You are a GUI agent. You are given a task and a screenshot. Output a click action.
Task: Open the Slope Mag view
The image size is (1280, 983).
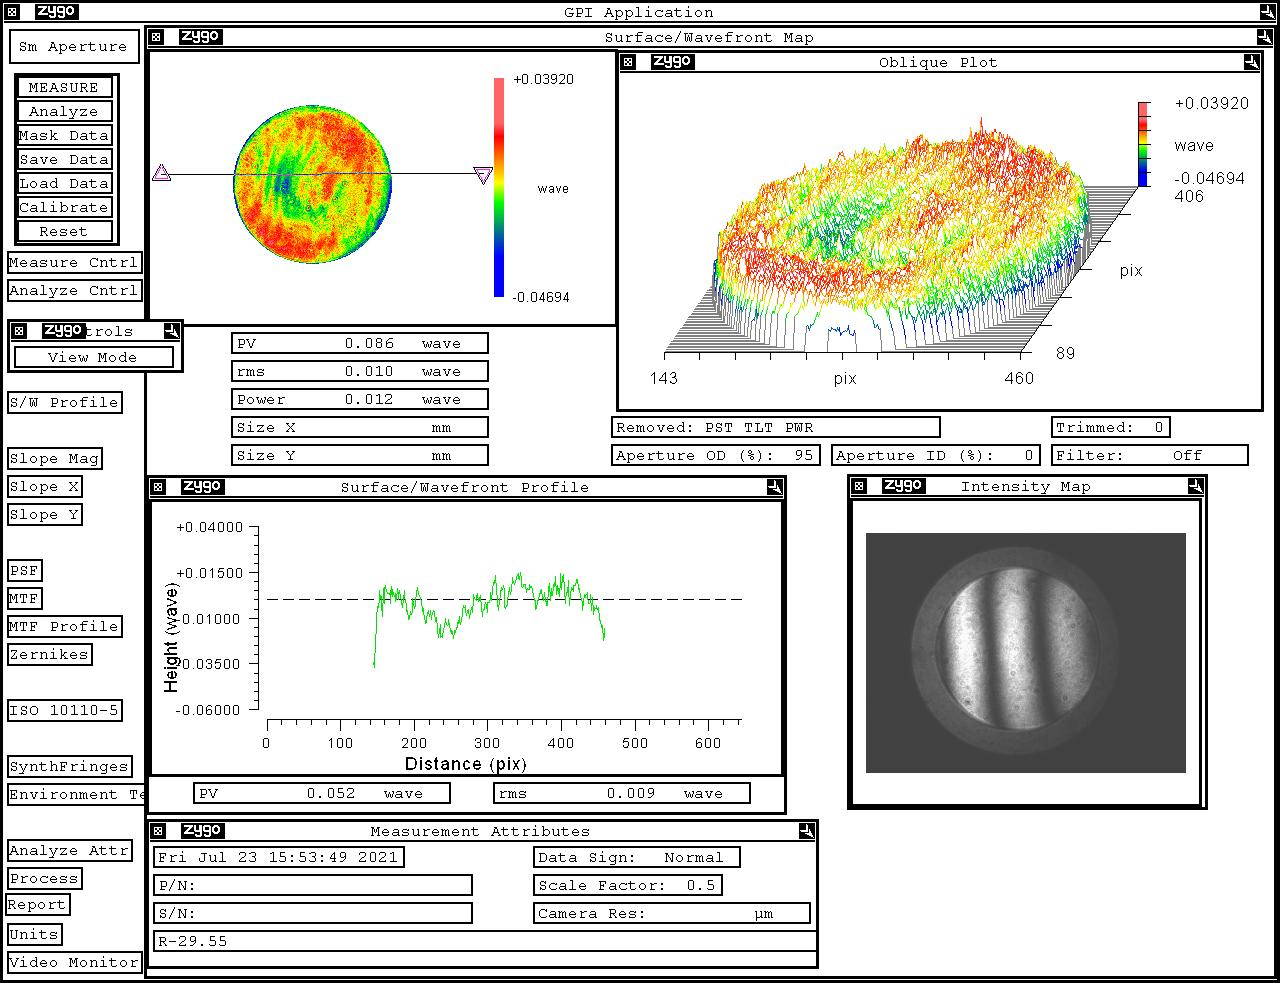pyautogui.click(x=55, y=458)
